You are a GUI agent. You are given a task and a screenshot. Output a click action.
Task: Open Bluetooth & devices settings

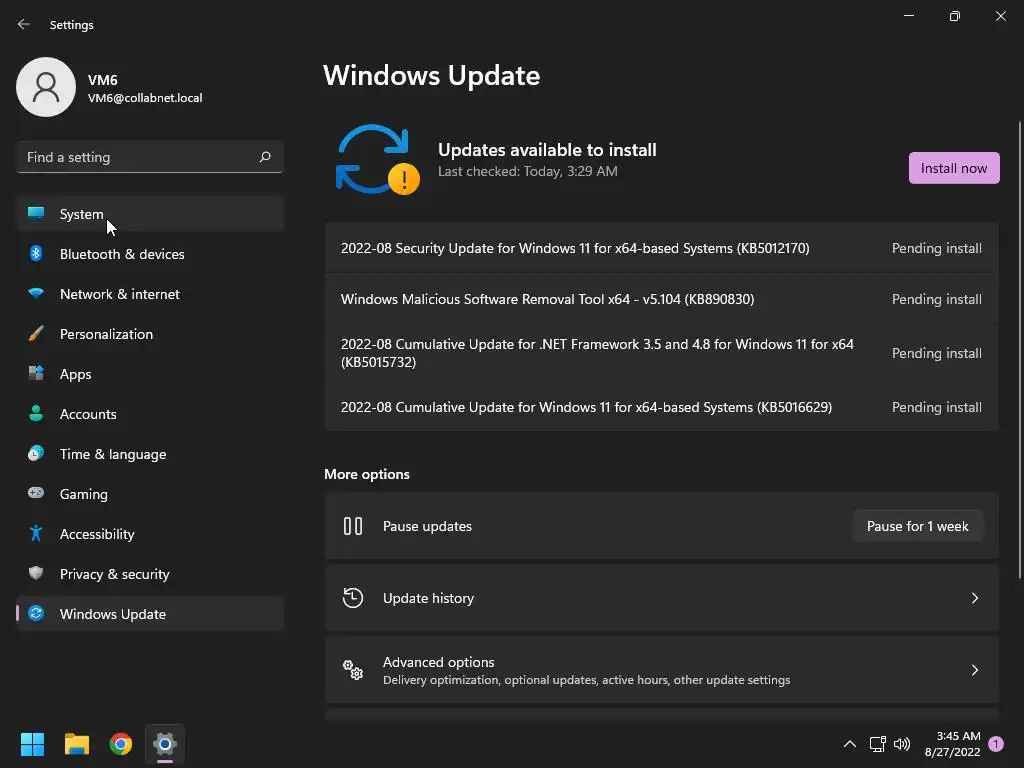point(150,253)
